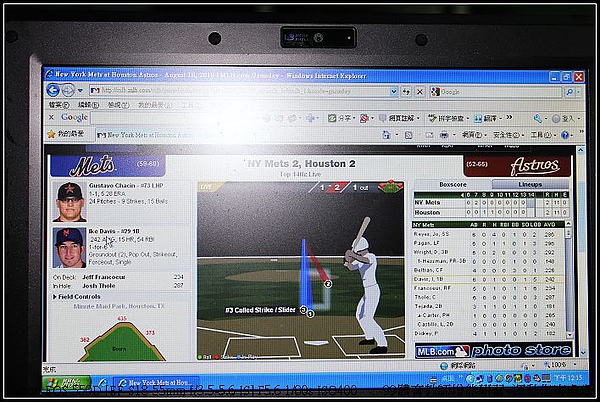
Task: Switch to the Boxscore tab
Action: click(453, 184)
